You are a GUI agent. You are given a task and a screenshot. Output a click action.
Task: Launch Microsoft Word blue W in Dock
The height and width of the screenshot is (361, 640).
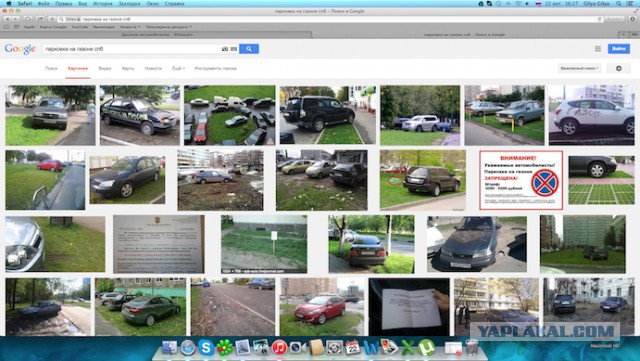click(x=371, y=348)
